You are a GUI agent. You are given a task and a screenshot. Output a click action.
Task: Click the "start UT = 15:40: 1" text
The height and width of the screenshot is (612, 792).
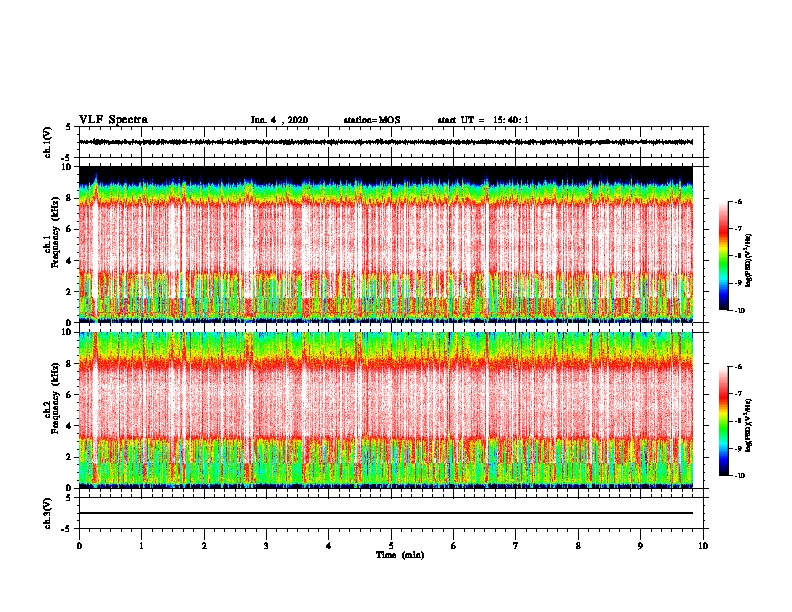point(483,120)
